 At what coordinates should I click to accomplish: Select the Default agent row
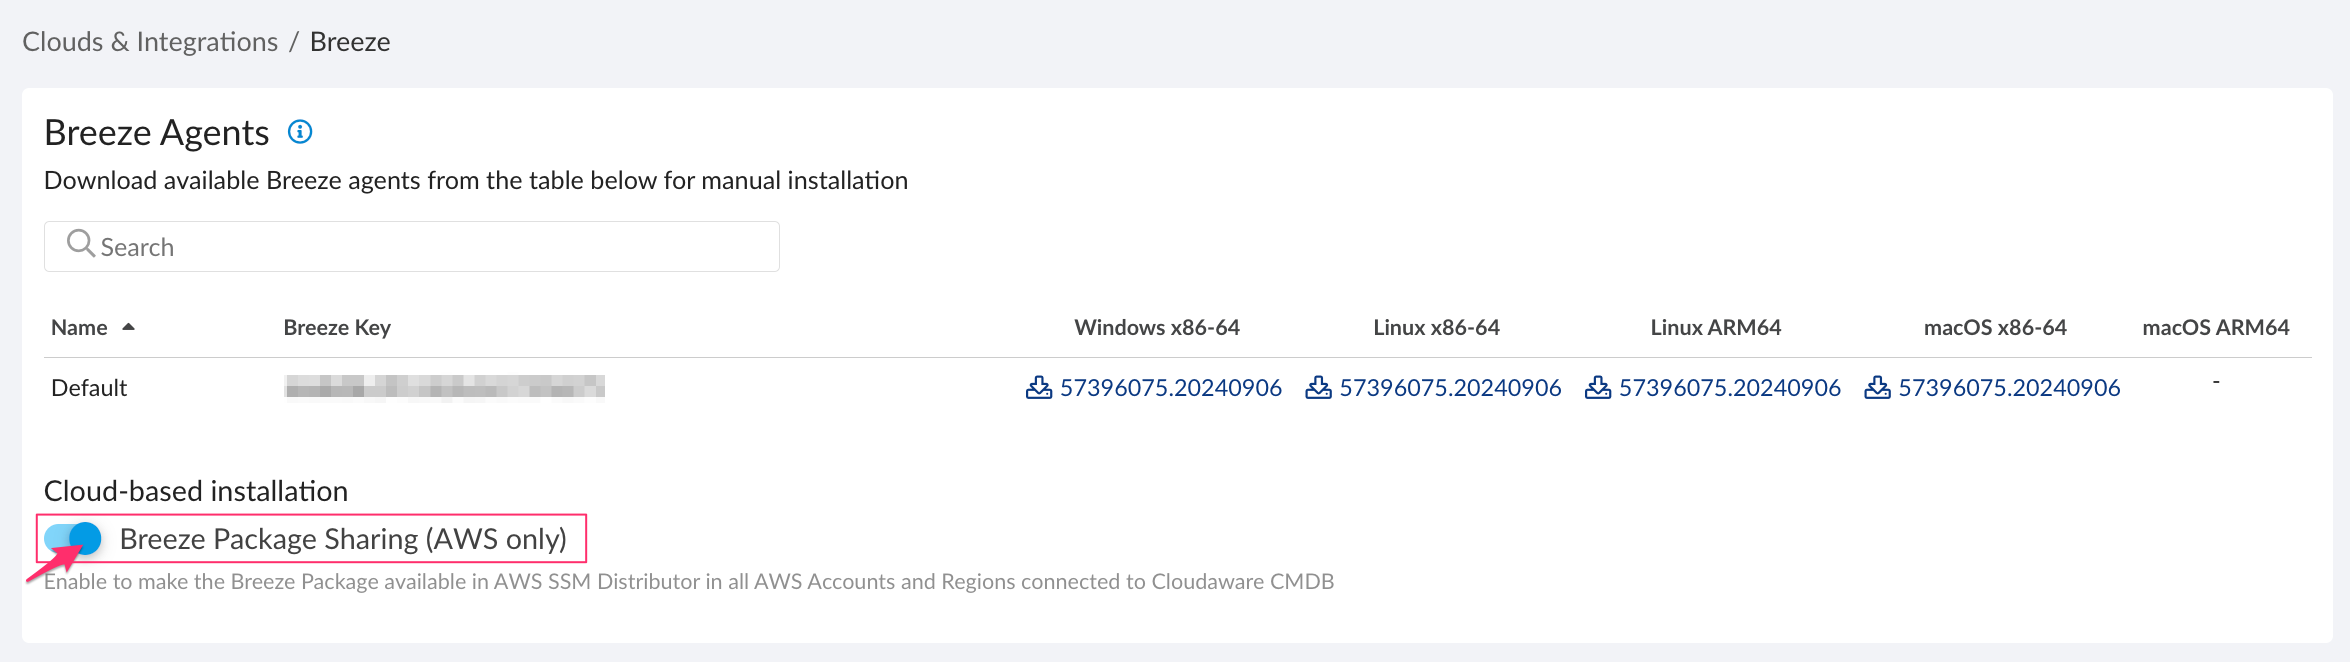[89, 387]
